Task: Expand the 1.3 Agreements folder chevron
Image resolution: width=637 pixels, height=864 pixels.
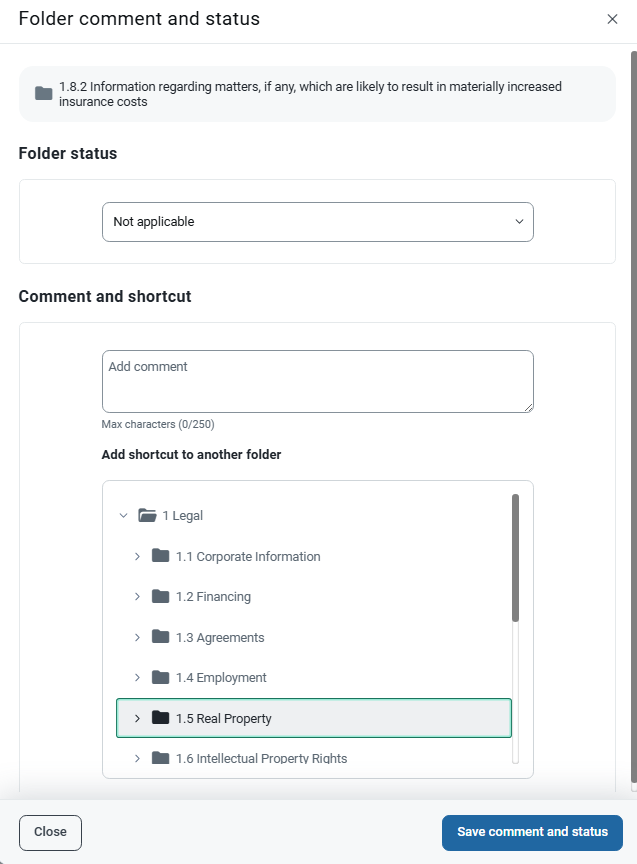Action: click(137, 637)
